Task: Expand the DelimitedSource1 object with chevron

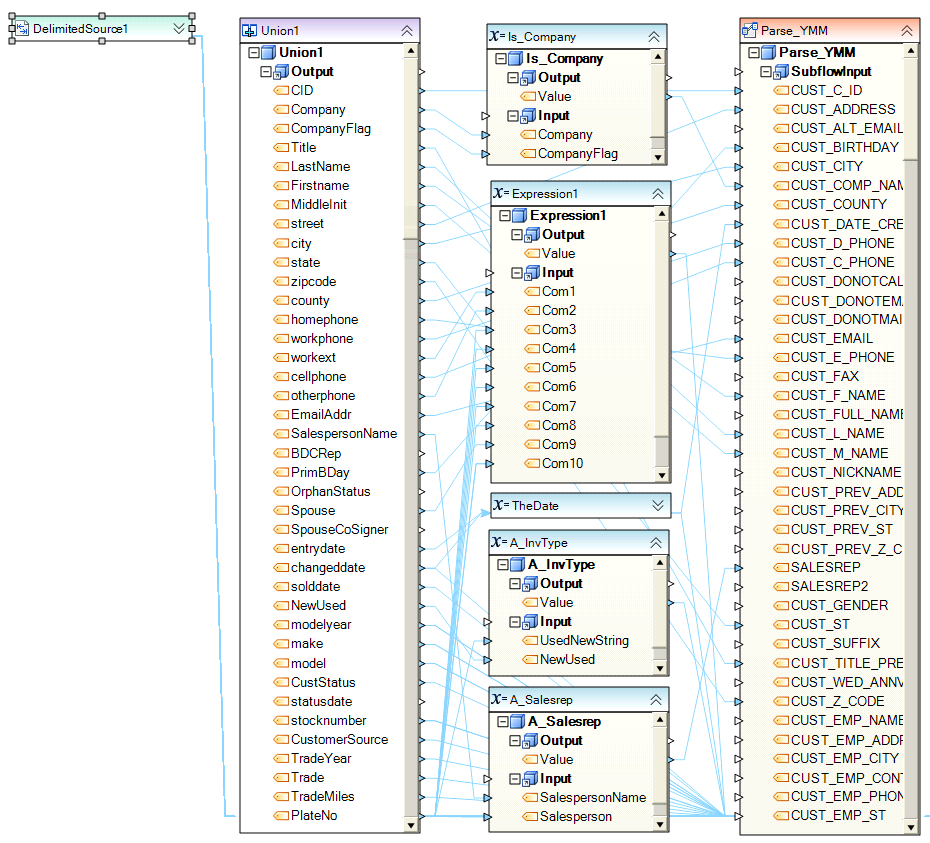Action: (180, 29)
